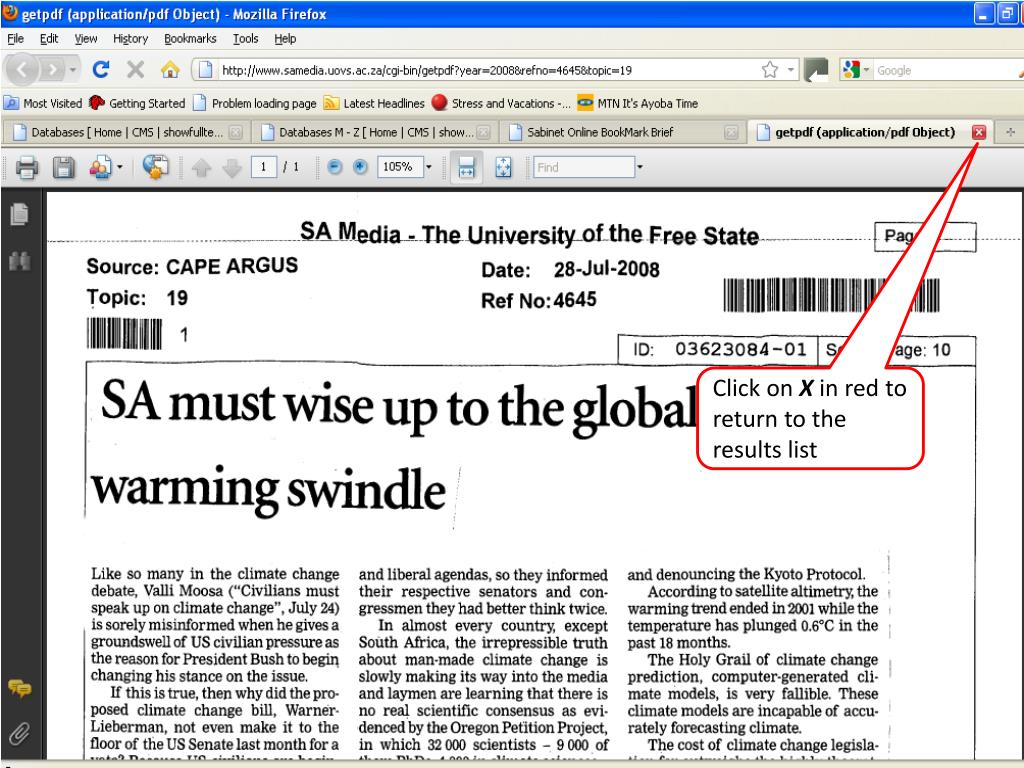1024x768 pixels.
Task: Click the Firefox back navigation button
Action: (23, 69)
